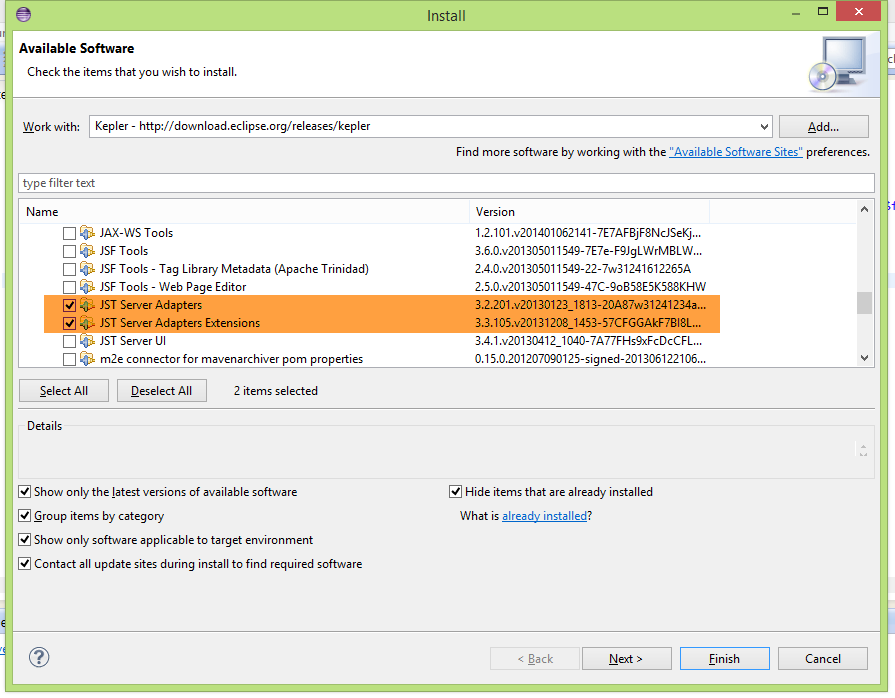Click the software list scrollbar thumb
895x698 pixels.
[x=864, y=303]
